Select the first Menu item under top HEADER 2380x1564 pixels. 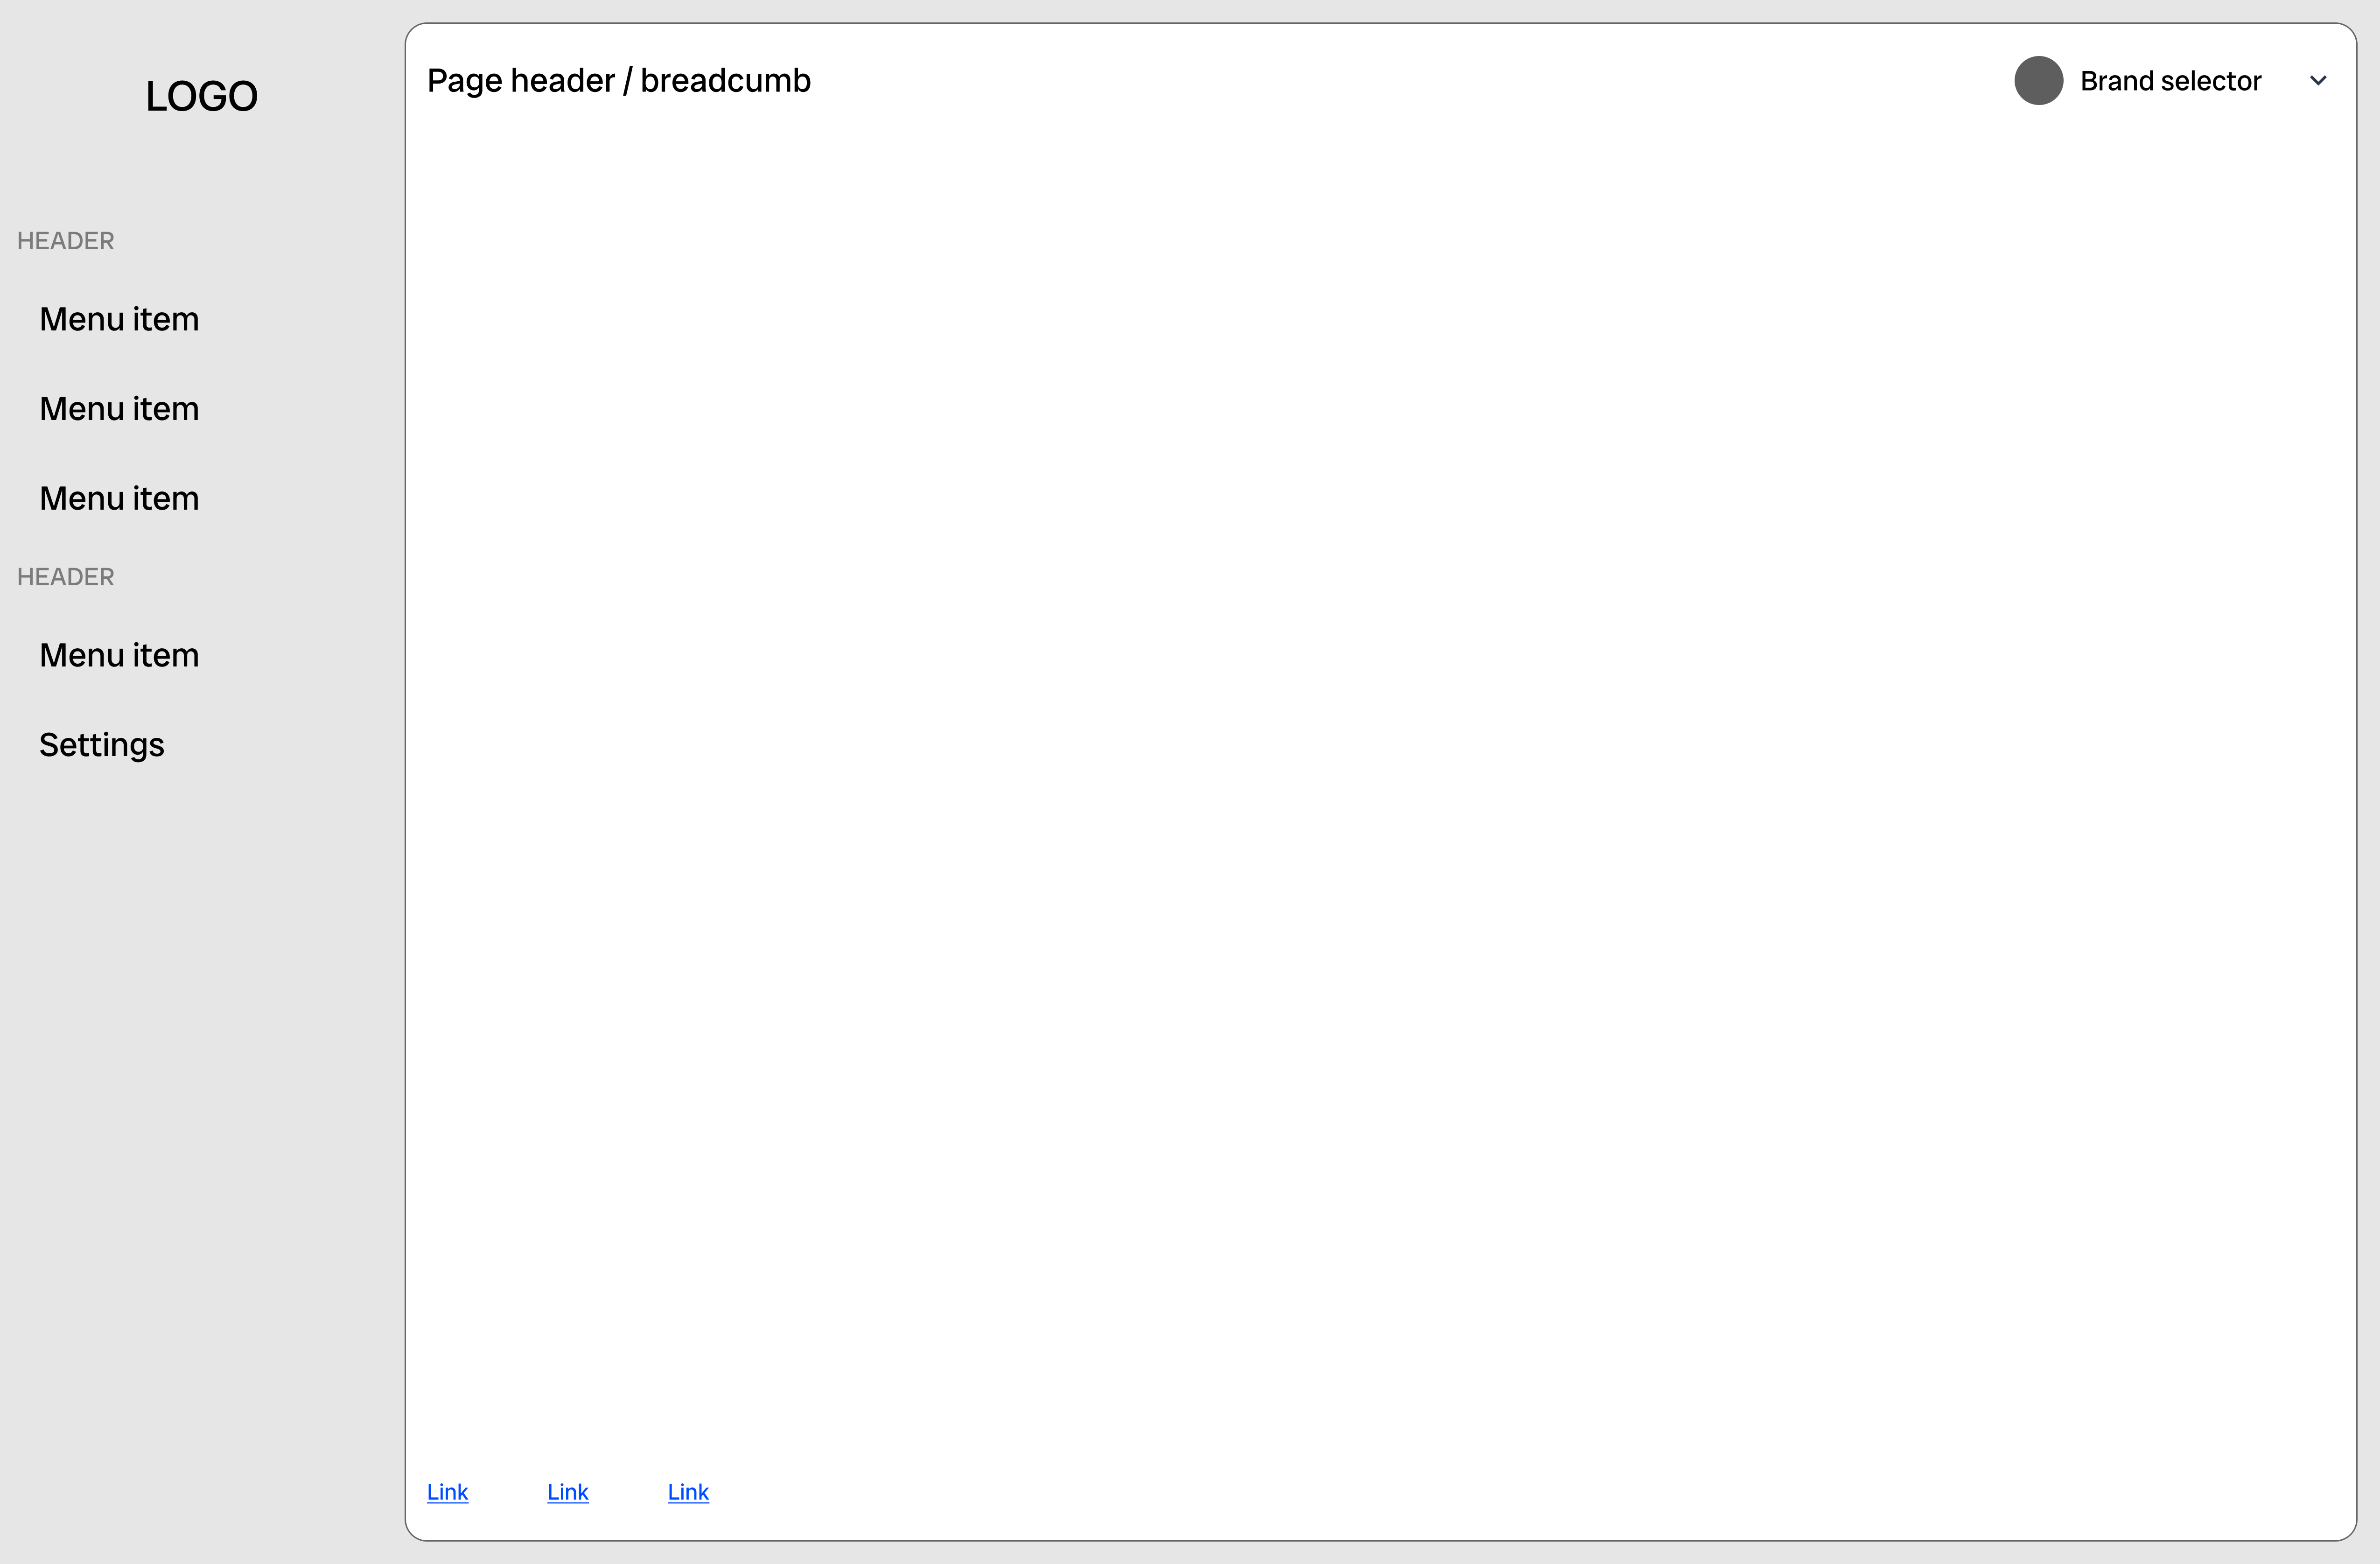[x=119, y=319]
